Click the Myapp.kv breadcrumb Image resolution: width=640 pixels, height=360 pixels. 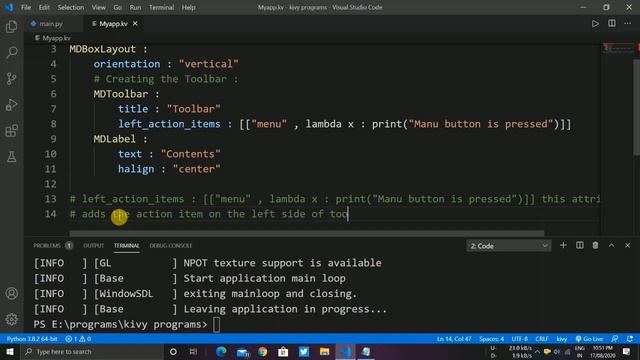[53, 38]
